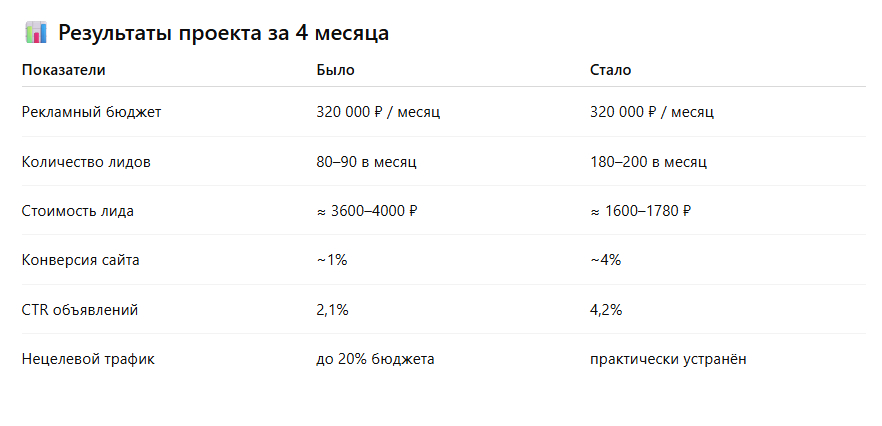Click the "≈ 1600–1780 ₽" cell
This screenshot has height=426, width=882.
point(641,211)
